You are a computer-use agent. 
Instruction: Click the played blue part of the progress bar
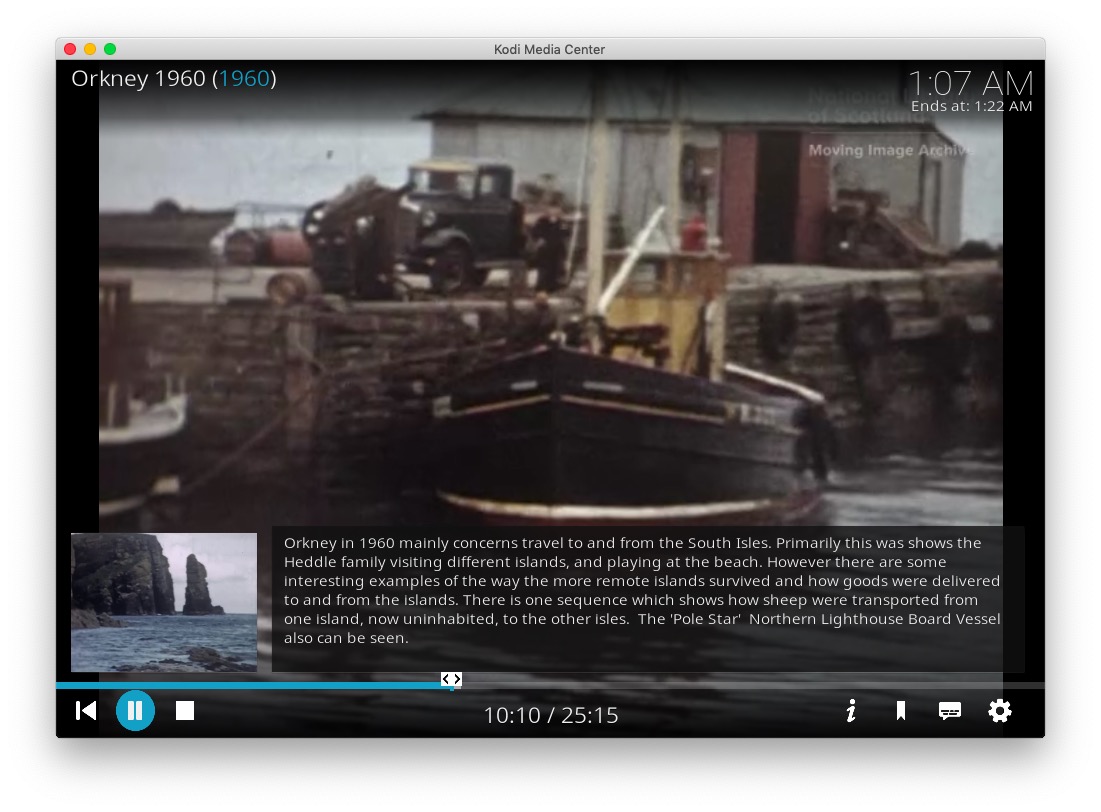pyautogui.click(x=250, y=686)
